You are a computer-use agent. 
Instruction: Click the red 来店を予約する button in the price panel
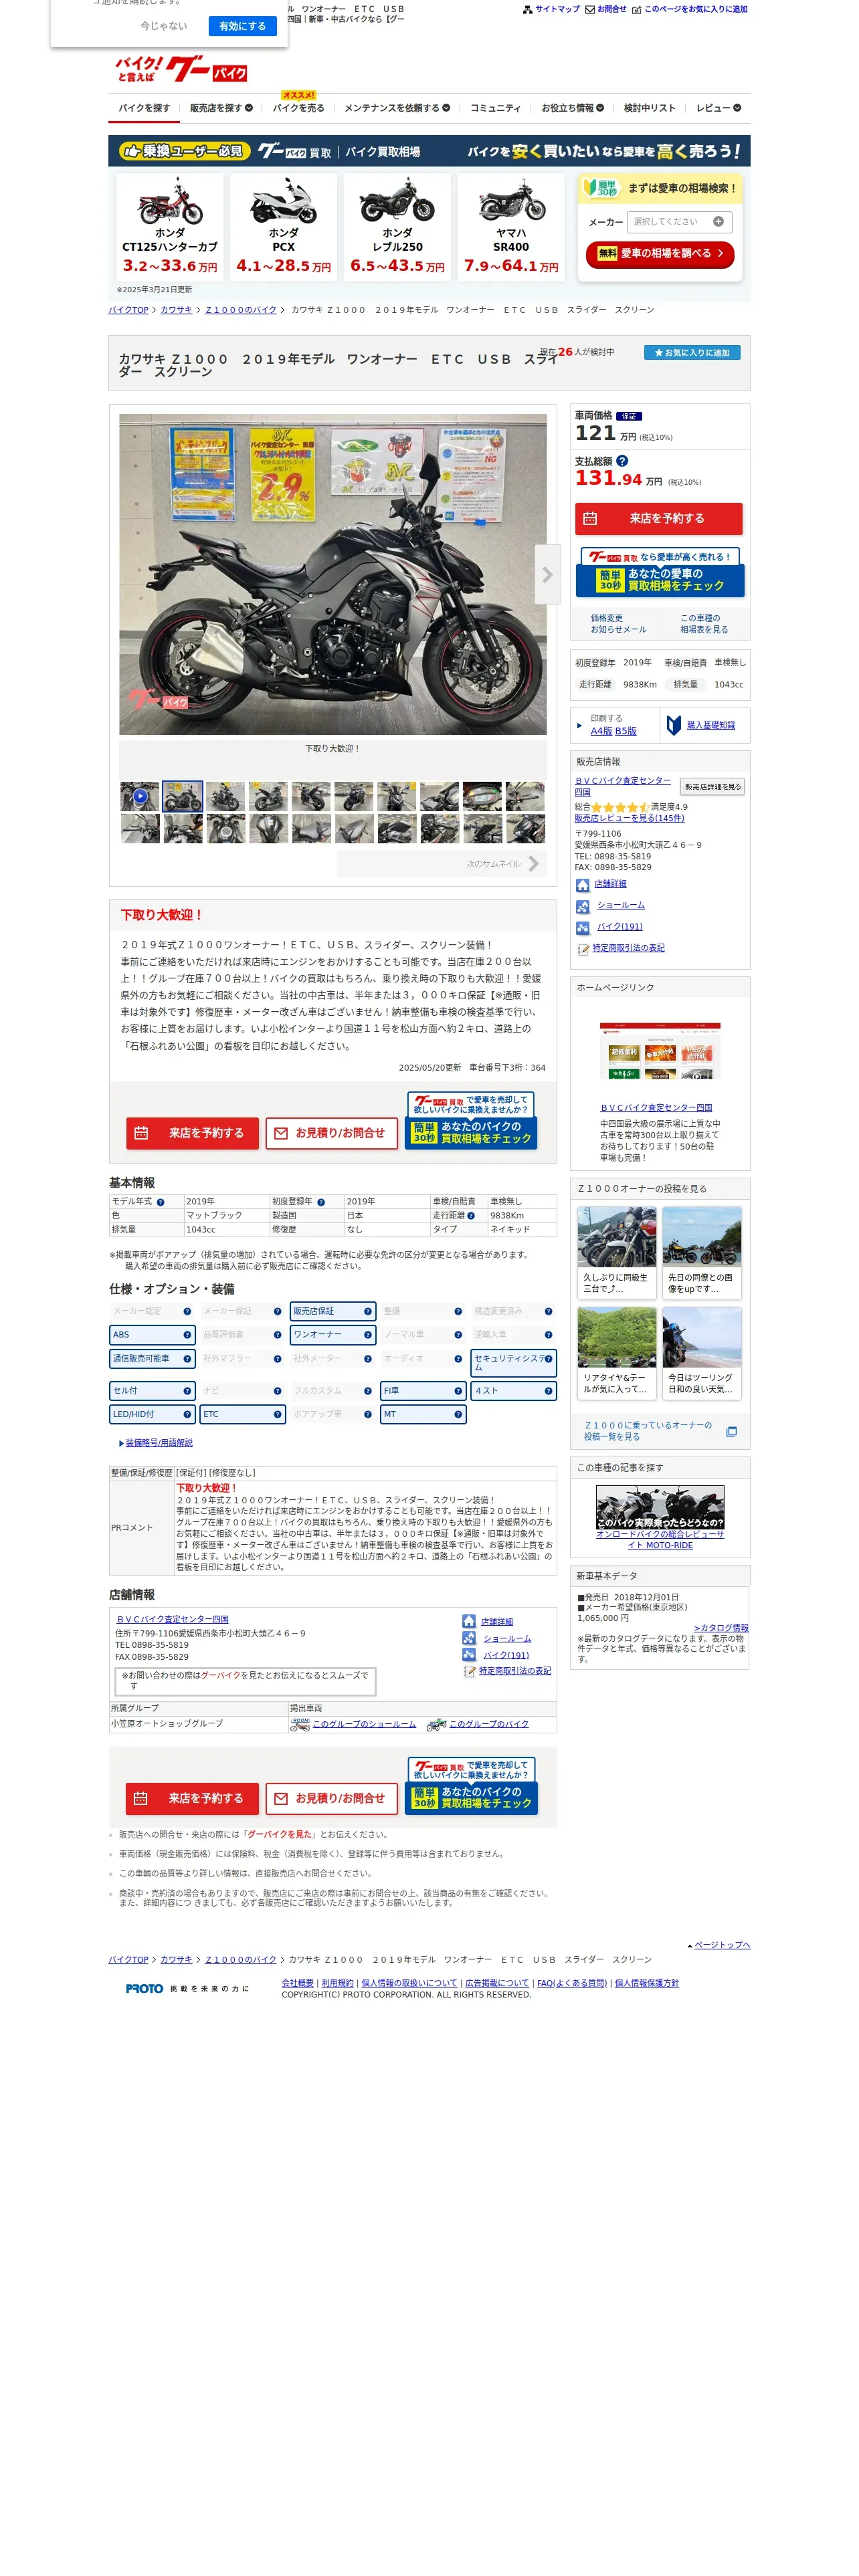[659, 519]
